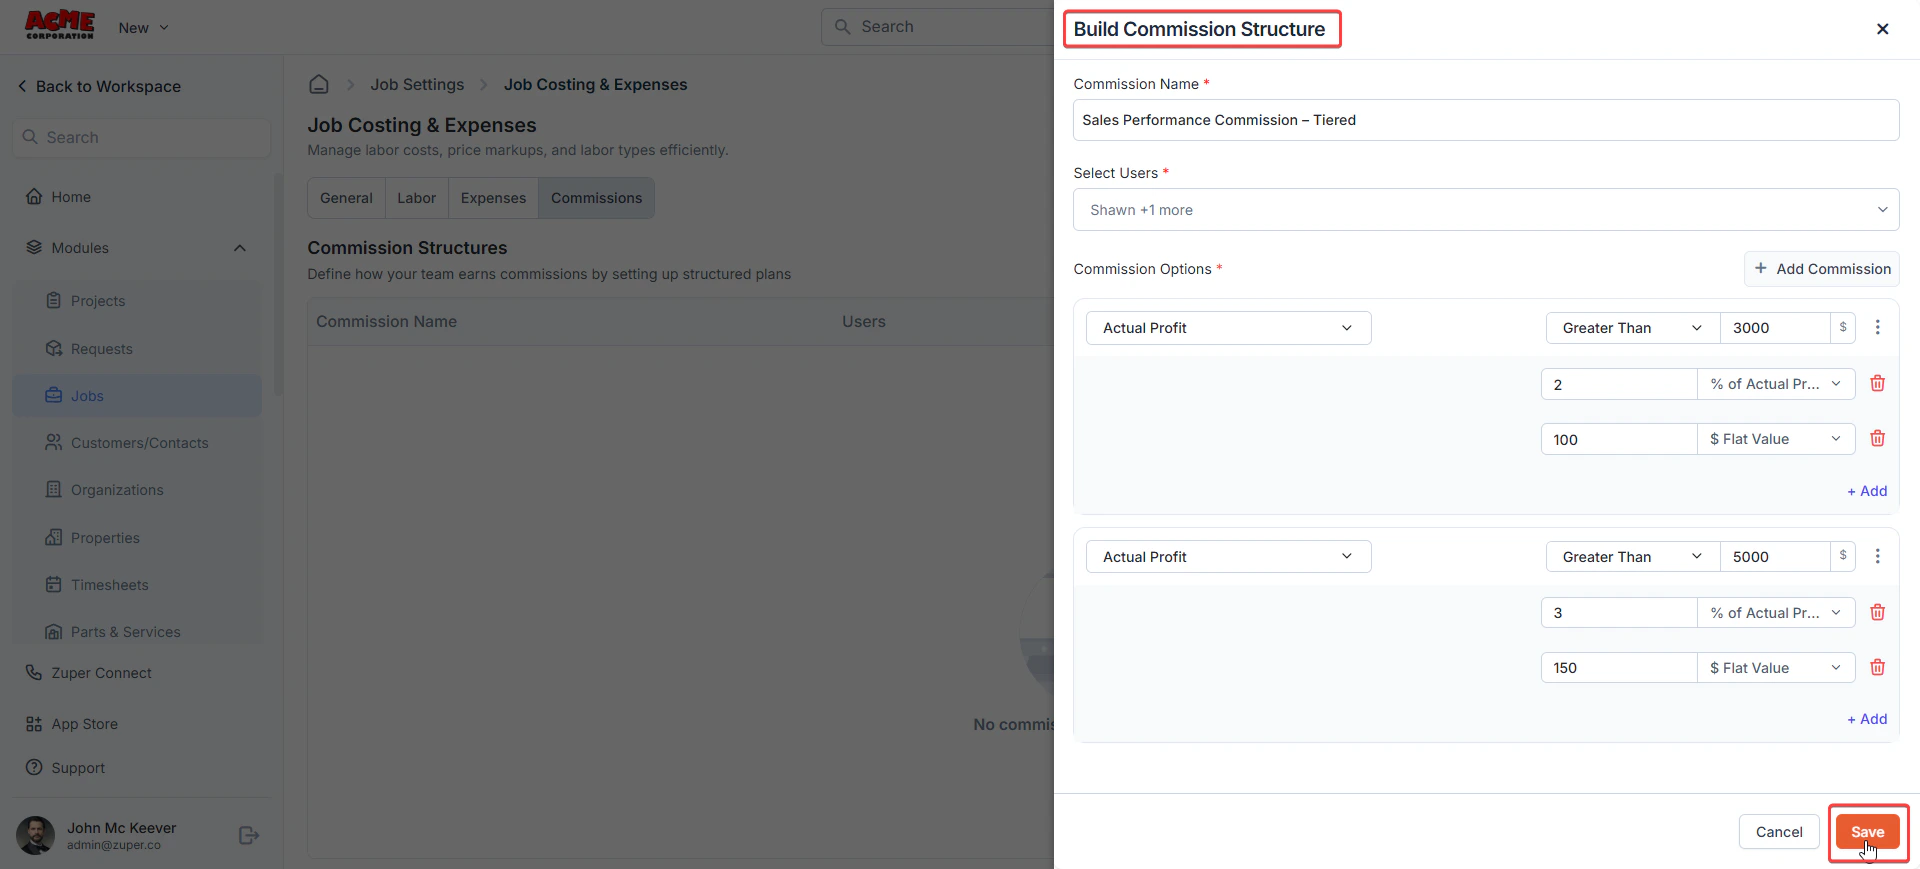
Task: Delete the 100 flat value row
Action: coord(1877,439)
